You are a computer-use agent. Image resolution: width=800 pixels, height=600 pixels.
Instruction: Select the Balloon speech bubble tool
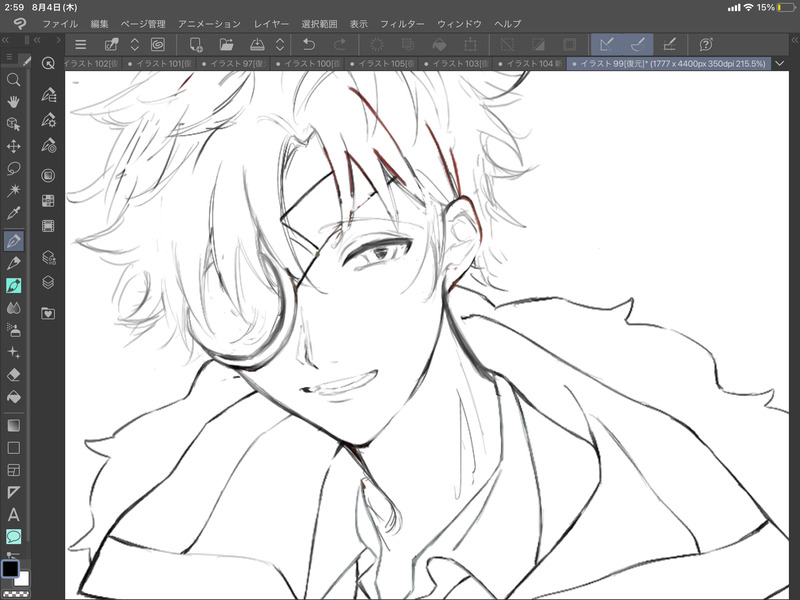point(14,536)
